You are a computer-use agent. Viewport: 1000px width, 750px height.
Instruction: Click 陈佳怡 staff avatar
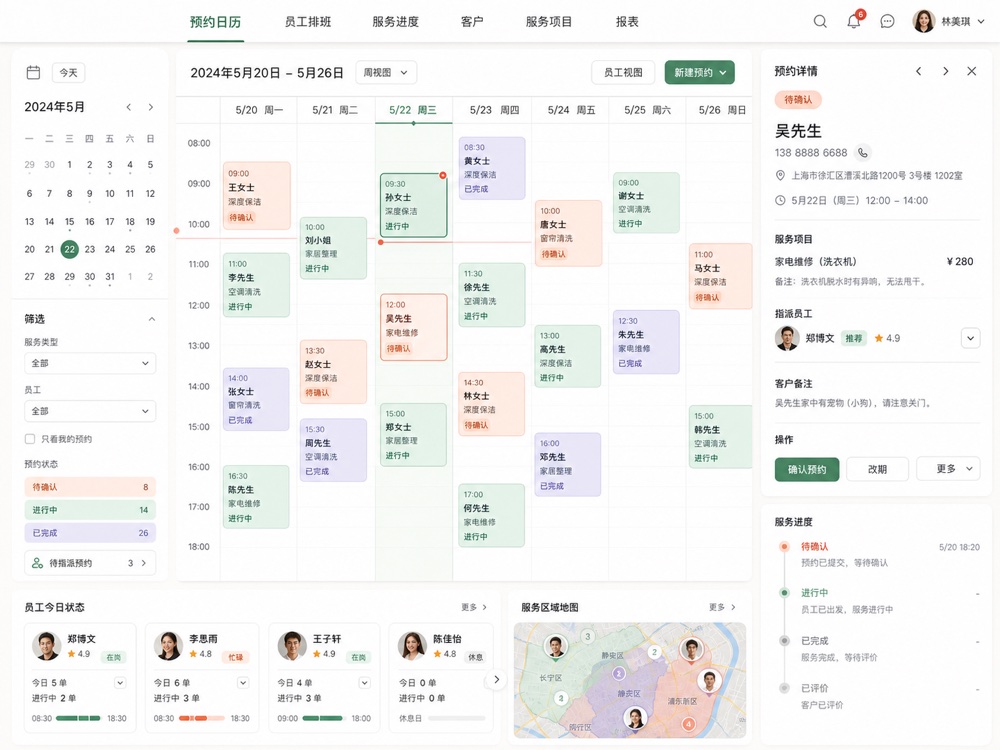[412, 646]
